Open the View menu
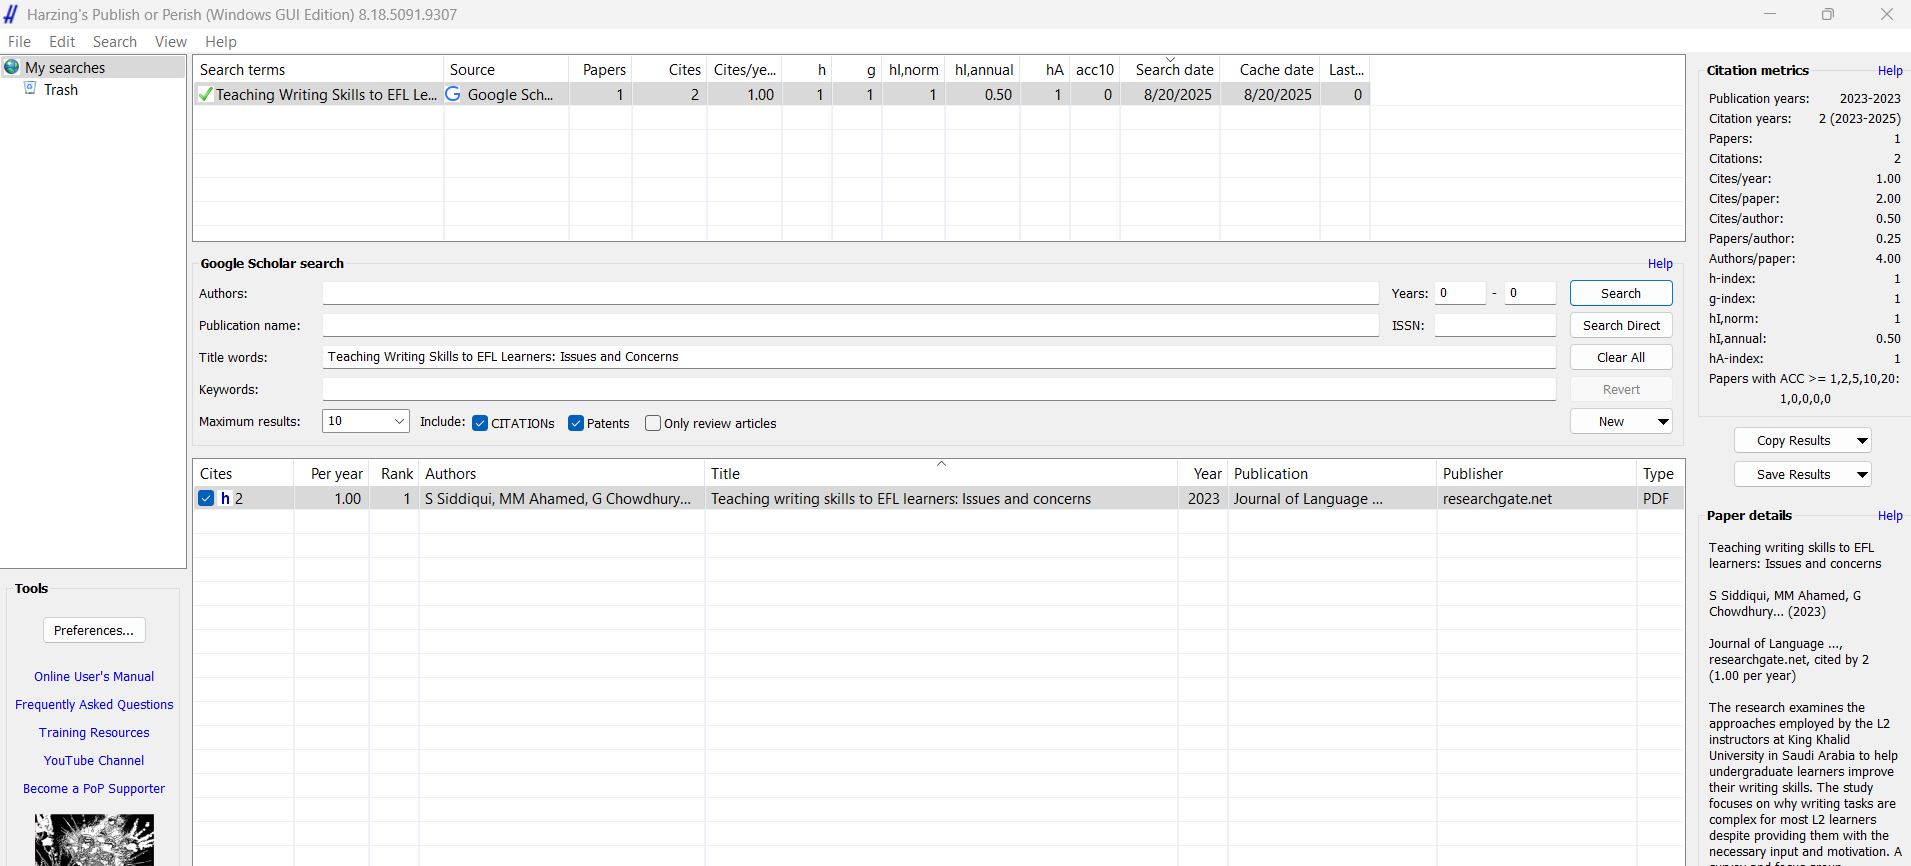The height and width of the screenshot is (866, 1911). pyautogui.click(x=170, y=42)
